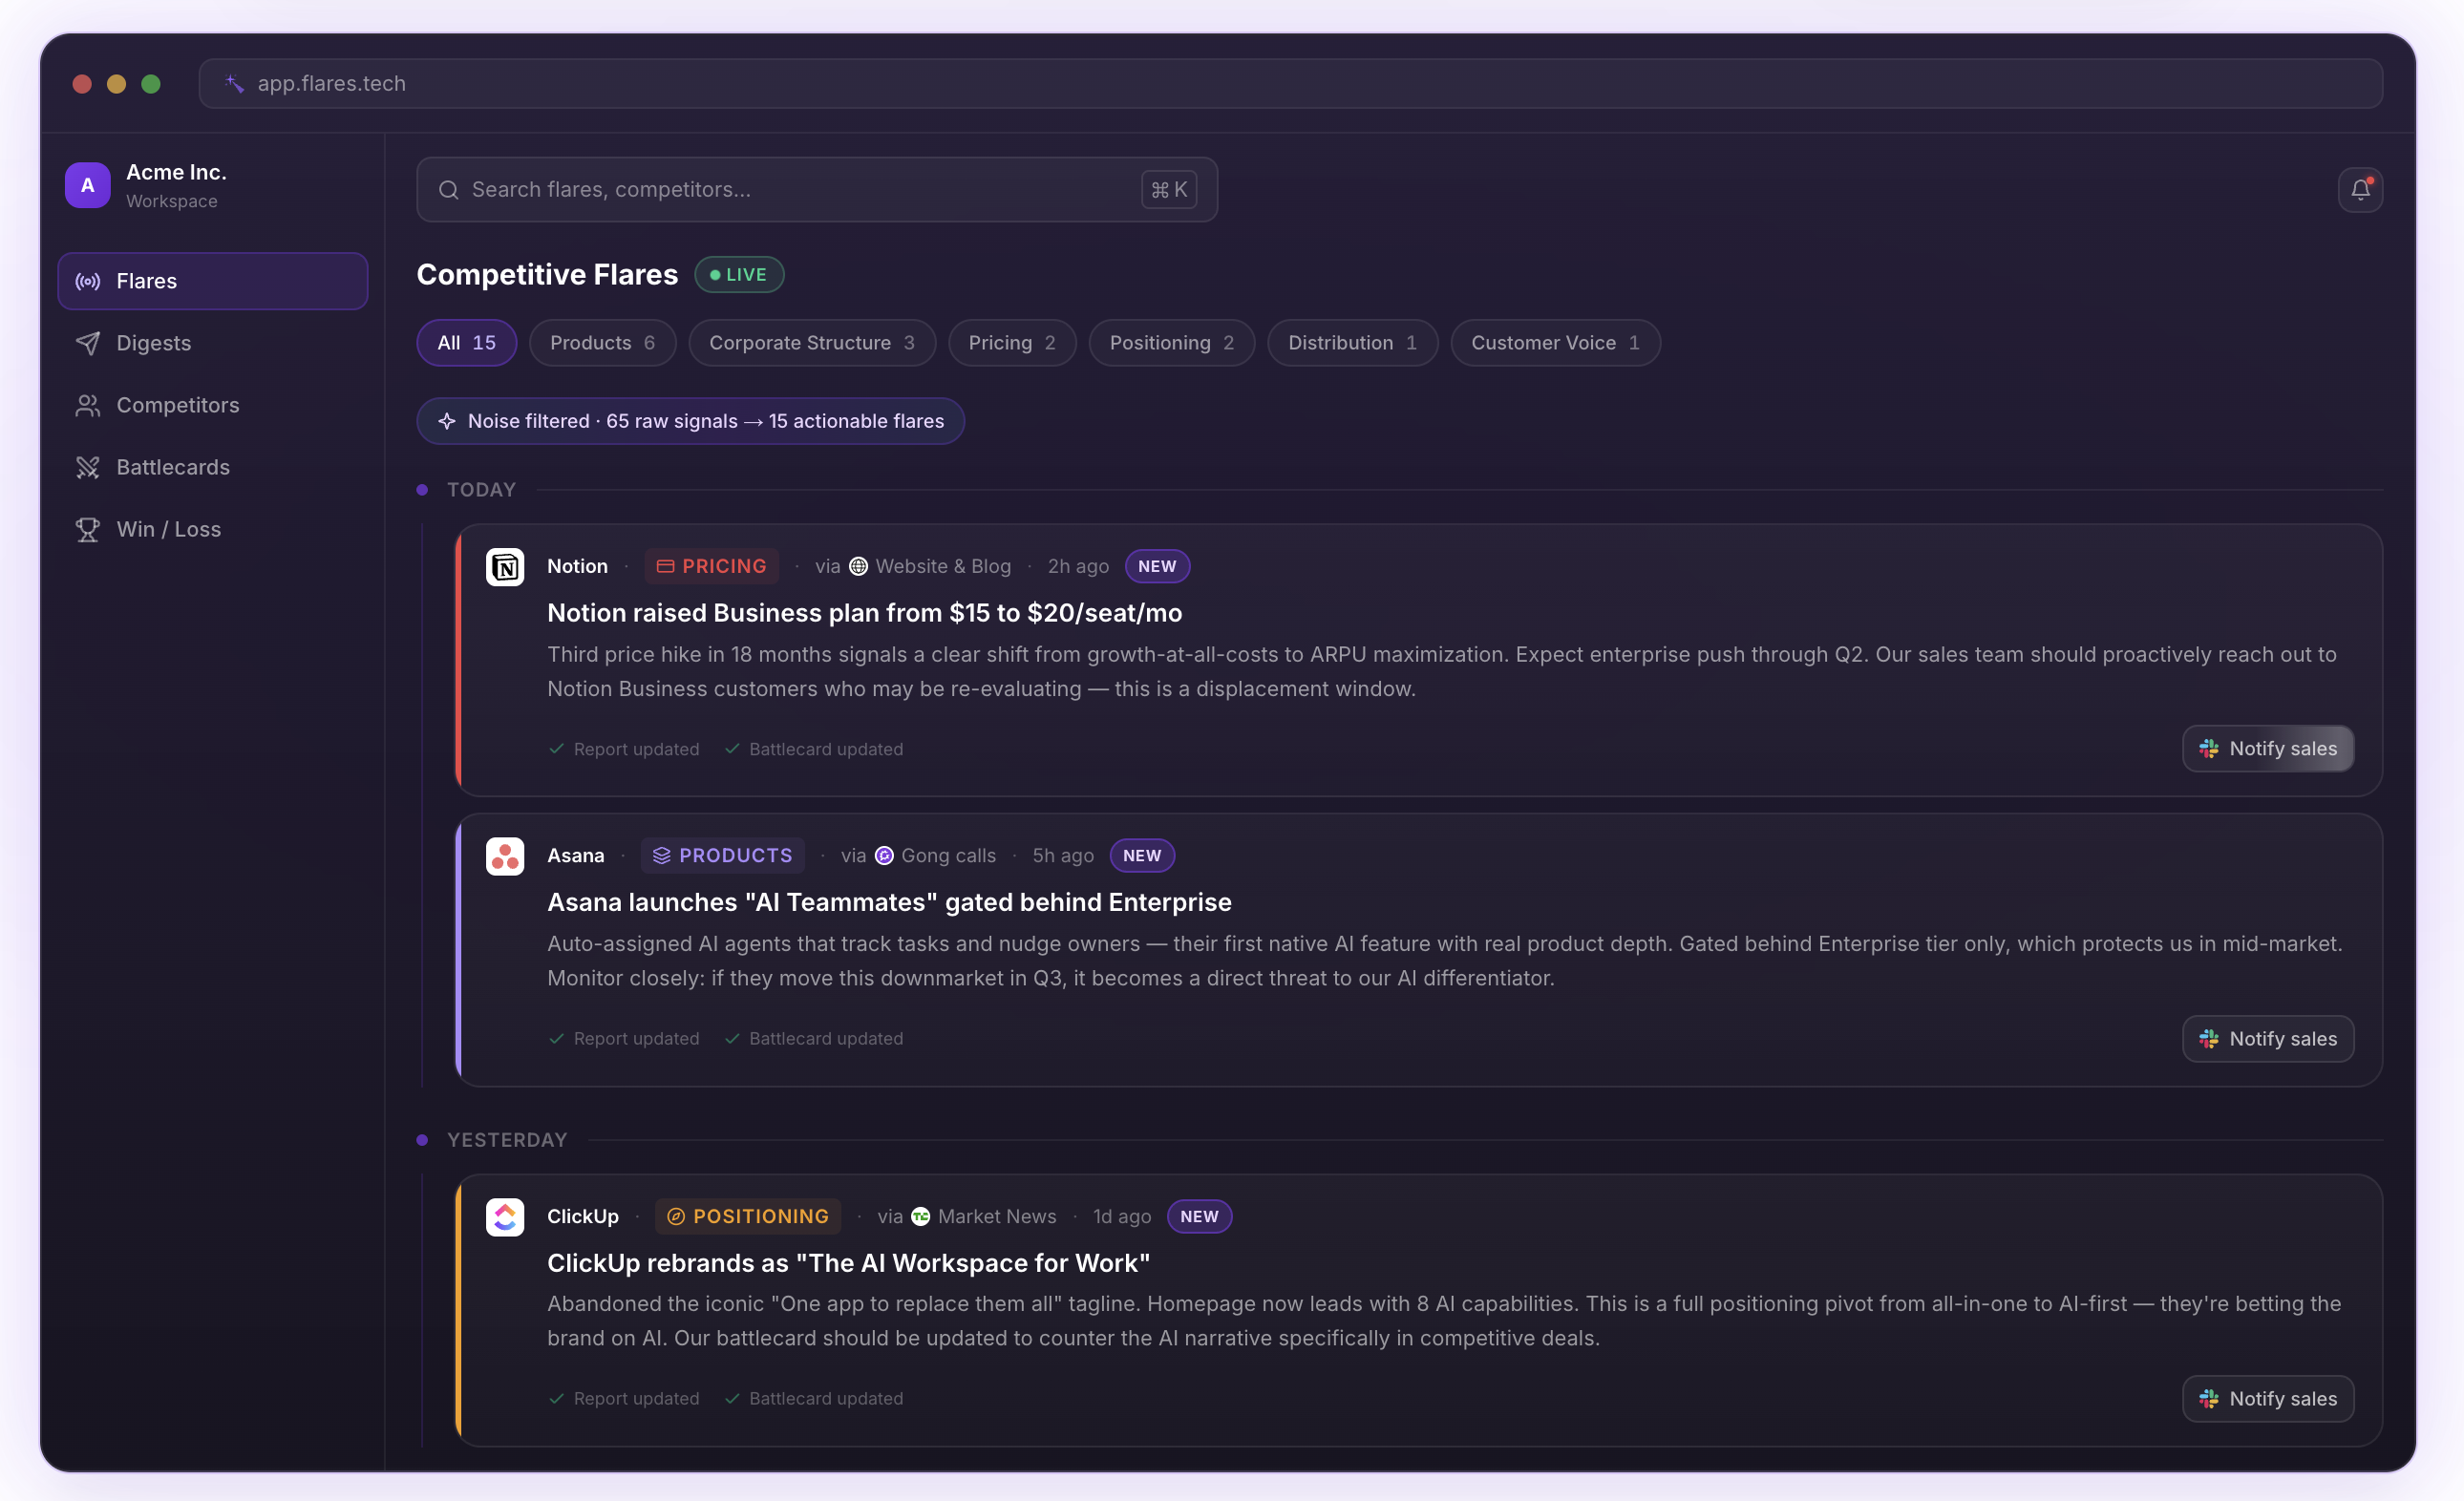The image size is (2464, 1501).
Task: Navigate to Battlecards
Action: 213,467
